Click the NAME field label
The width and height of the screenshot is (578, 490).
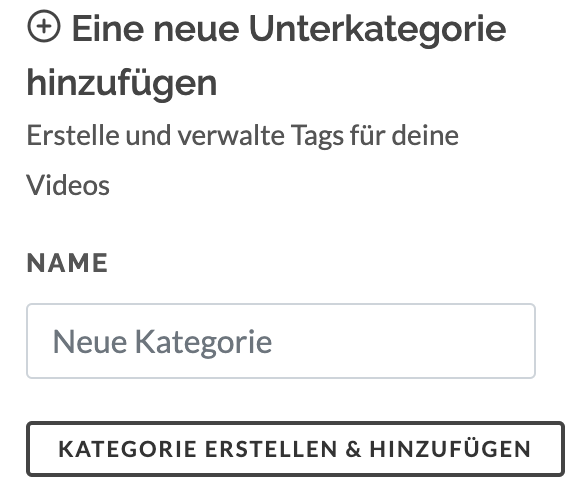67,263
